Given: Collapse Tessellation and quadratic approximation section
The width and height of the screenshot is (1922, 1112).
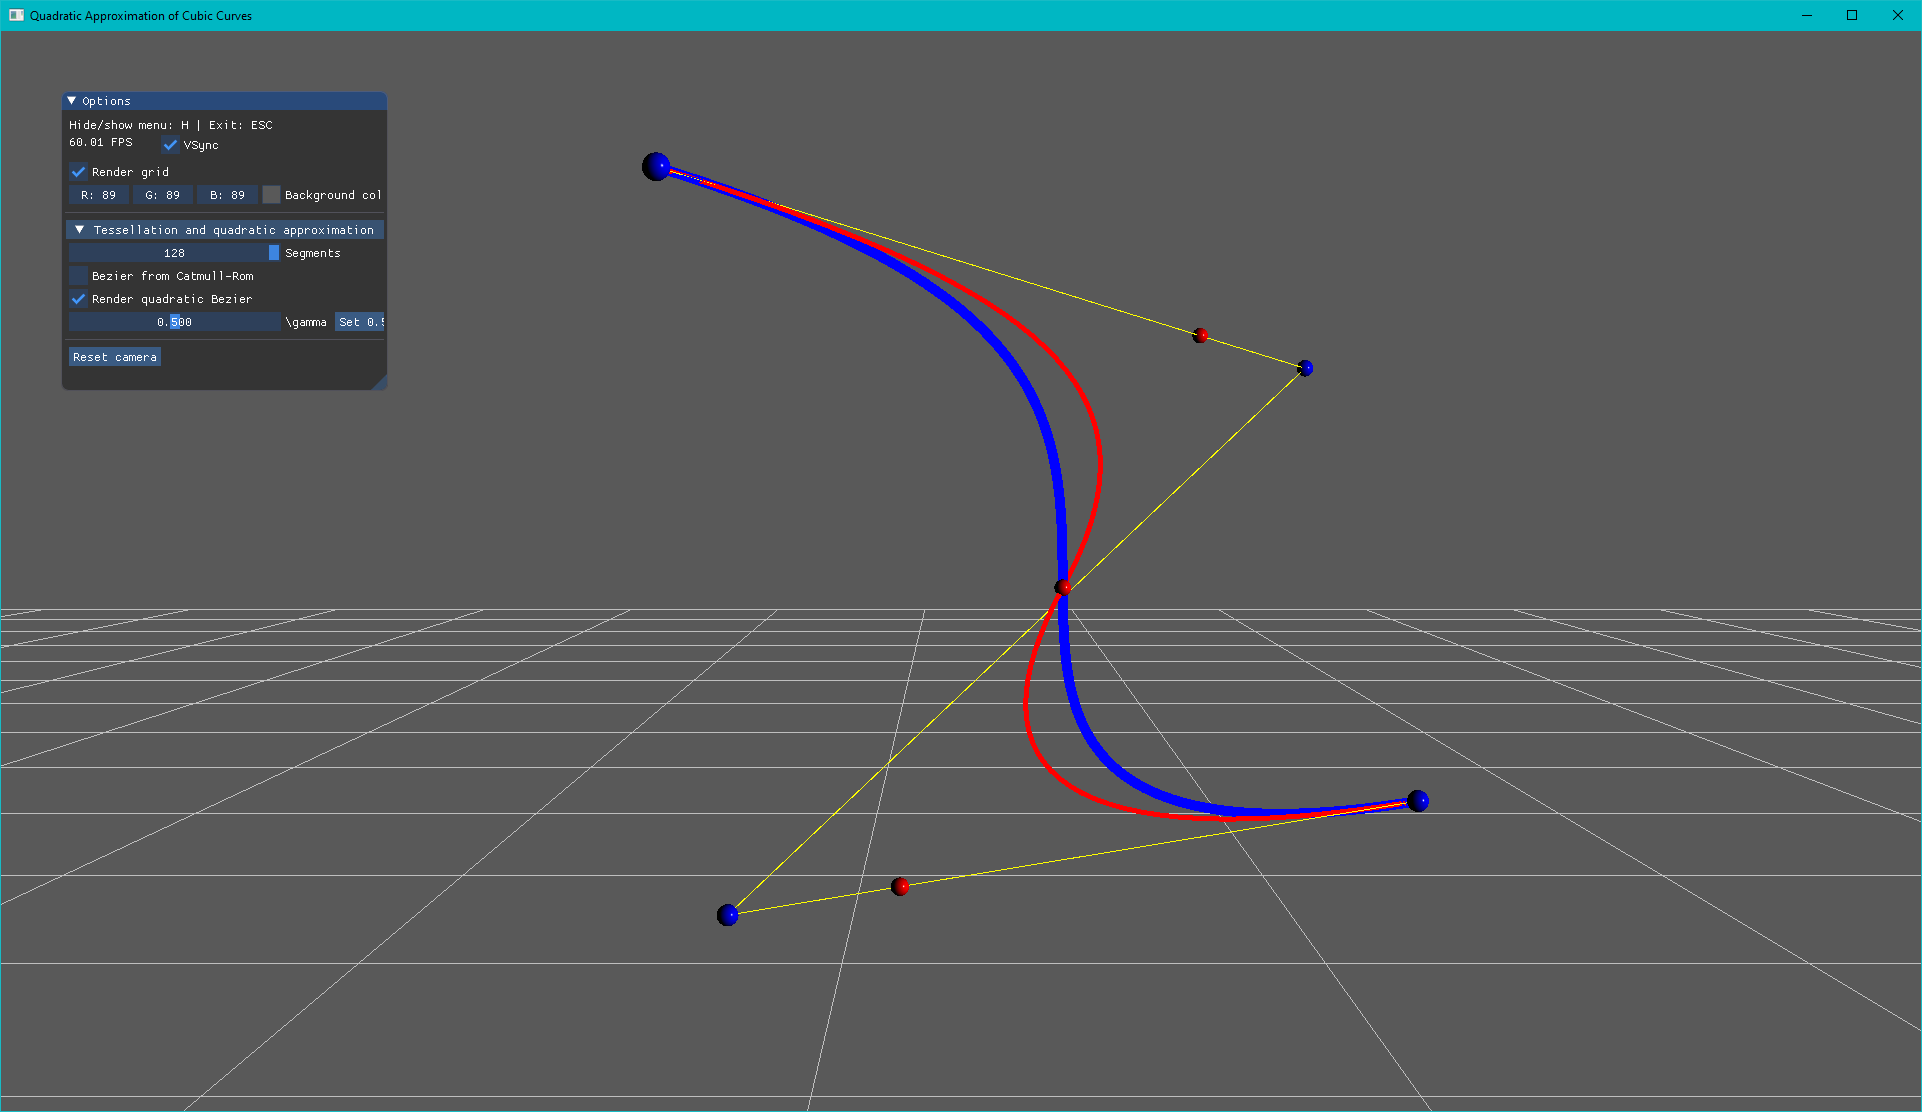Looking at the screenshot, I should point(80,230).
